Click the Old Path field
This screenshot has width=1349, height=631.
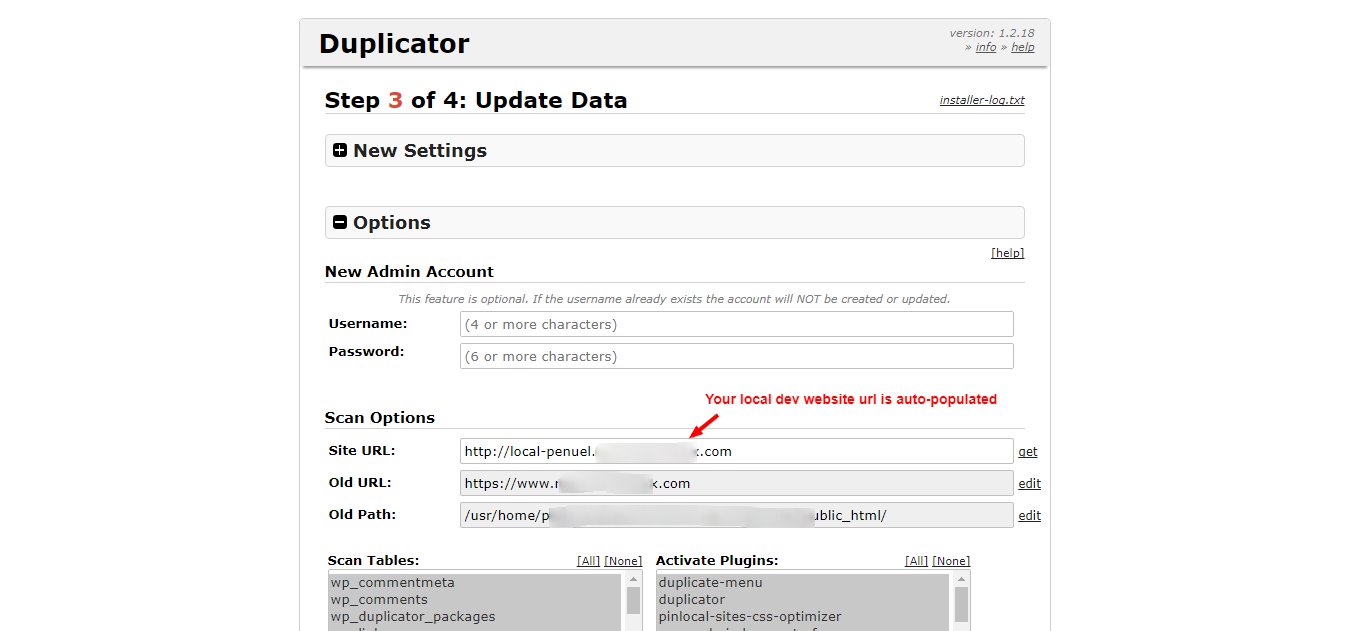pyautogui.click(x=736, y=515)
